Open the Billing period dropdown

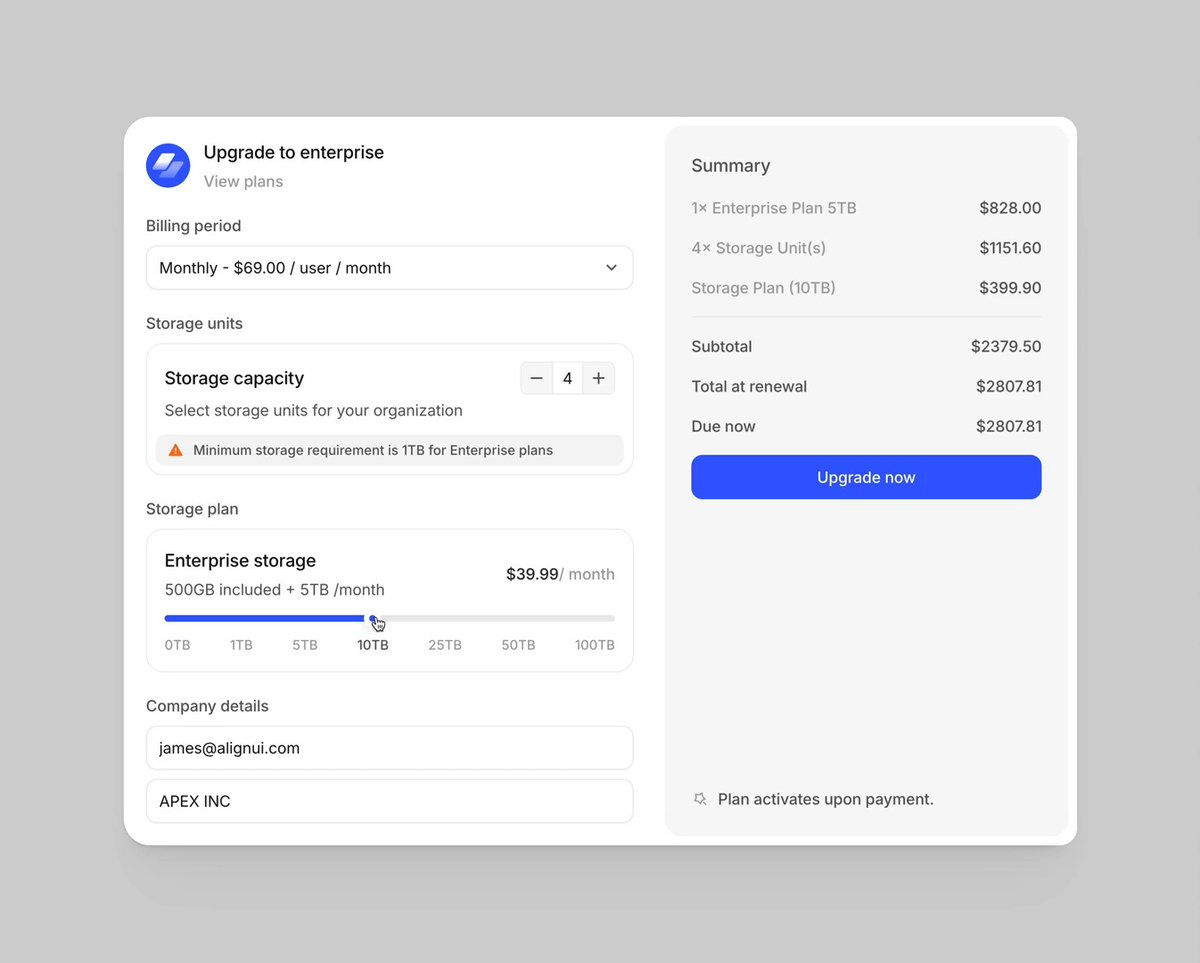(x=390, y=268)
